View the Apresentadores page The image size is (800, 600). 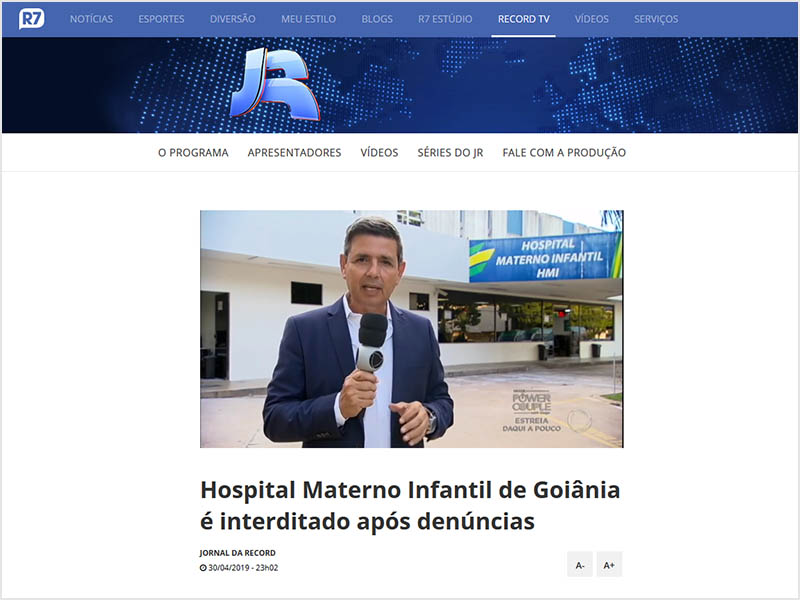(294, 153)
